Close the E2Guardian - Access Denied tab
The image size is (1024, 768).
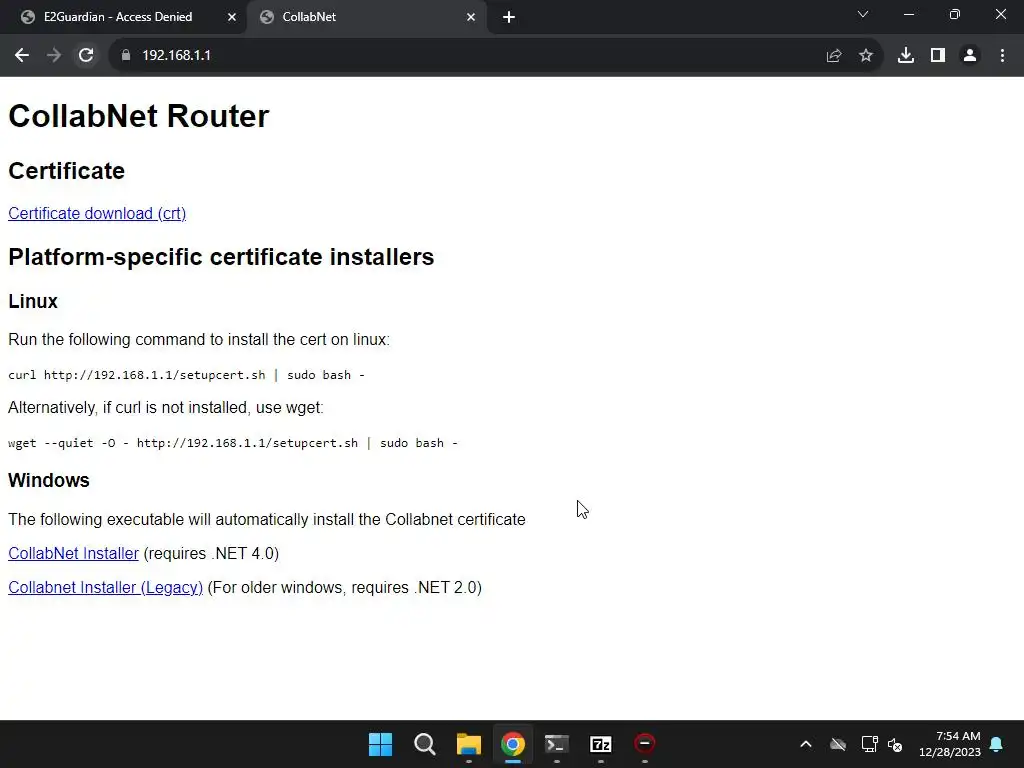(x=232, y=17)
